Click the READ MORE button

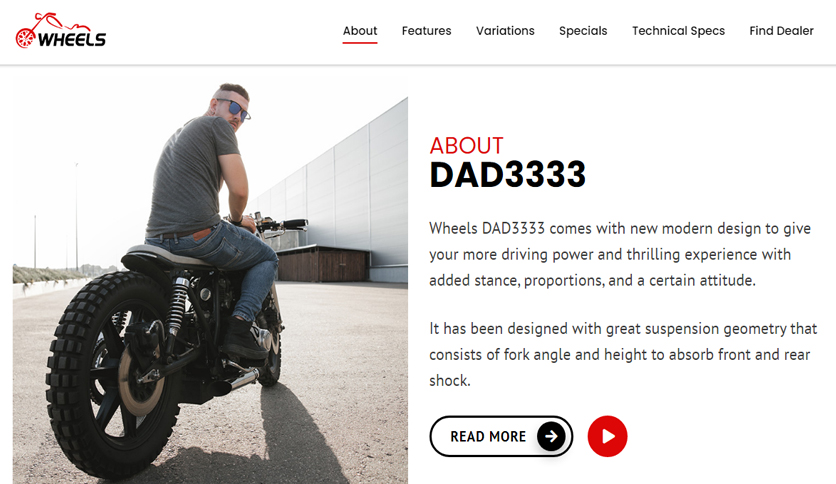pyautogui.click(x=501, y=437)
